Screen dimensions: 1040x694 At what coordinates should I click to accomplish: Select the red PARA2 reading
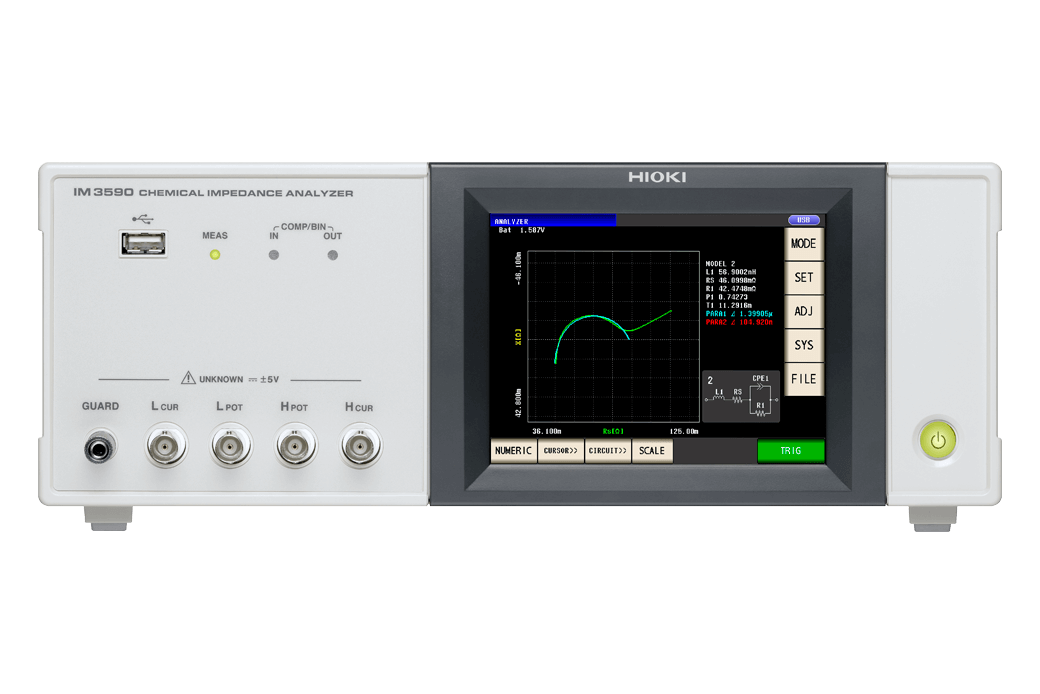(x=739, y=322)
